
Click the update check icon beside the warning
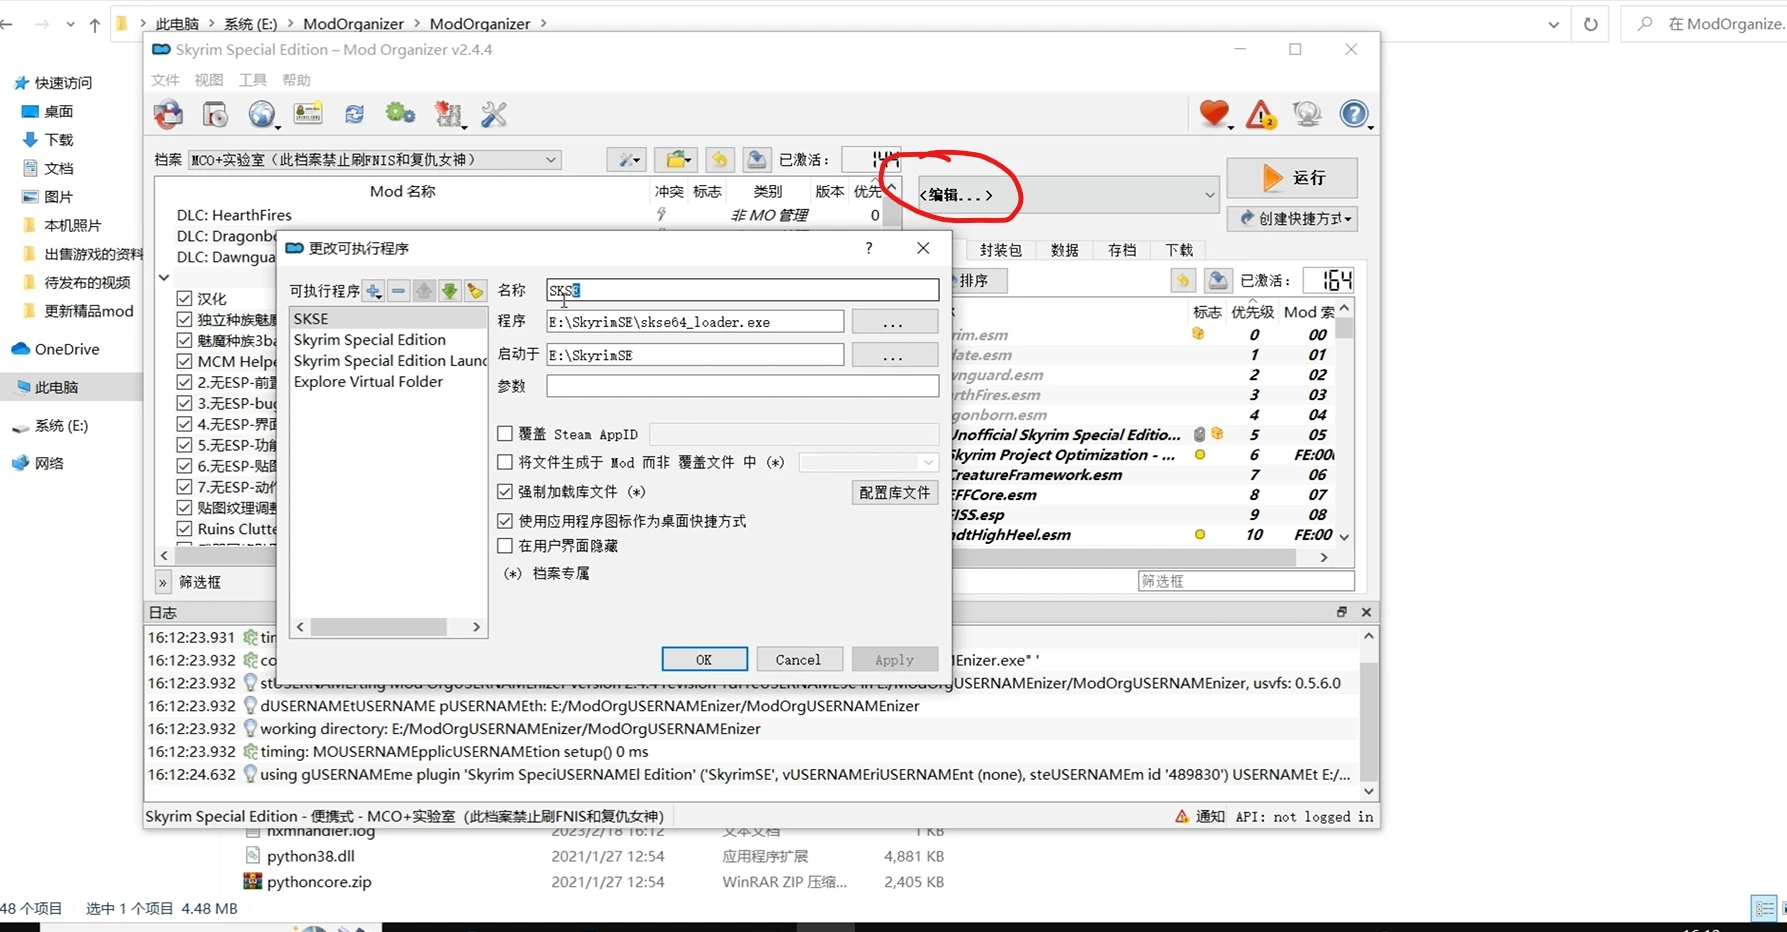point(1307,114)
